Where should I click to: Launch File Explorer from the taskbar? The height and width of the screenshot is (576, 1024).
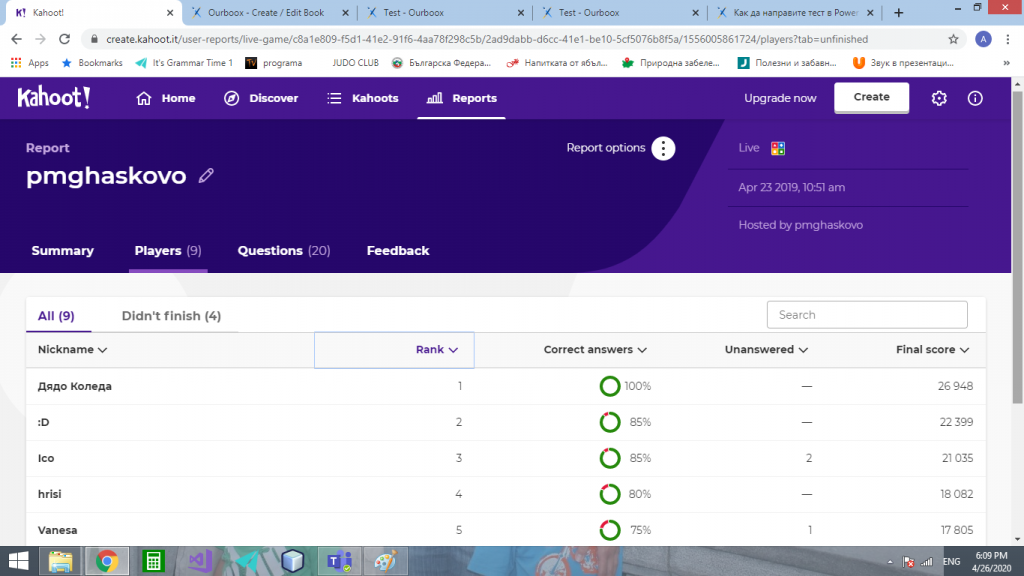61,561
